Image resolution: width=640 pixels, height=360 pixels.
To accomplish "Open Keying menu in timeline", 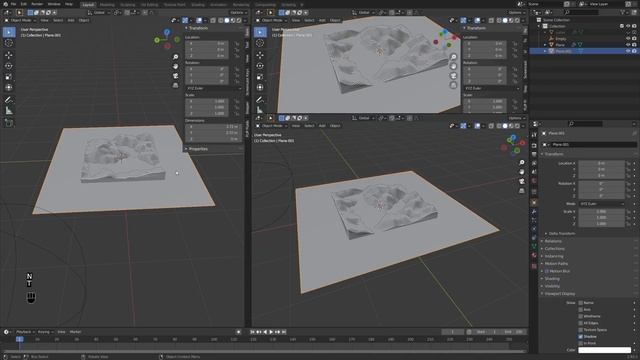I will [45, 332].
